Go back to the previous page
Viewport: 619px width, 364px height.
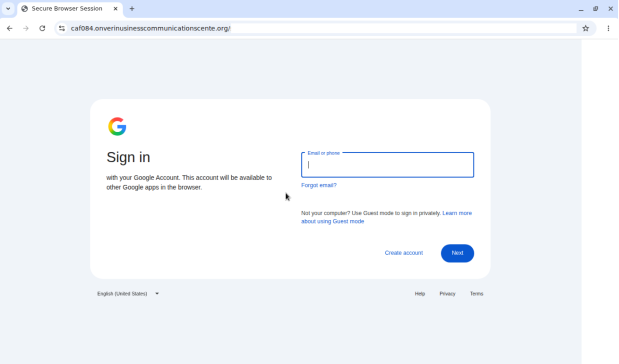pos(9,28)
